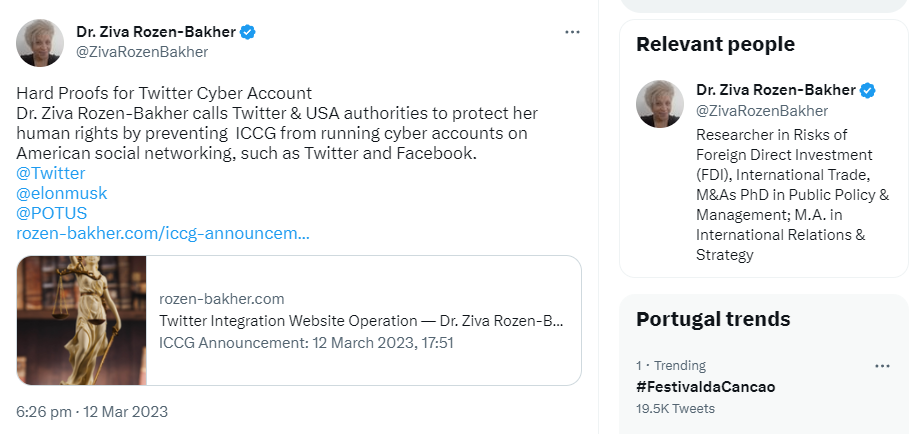
Task: Click the tweet timestamp 6:26 pm · 12 Mar 2023
Action: (x=92, y=411)
